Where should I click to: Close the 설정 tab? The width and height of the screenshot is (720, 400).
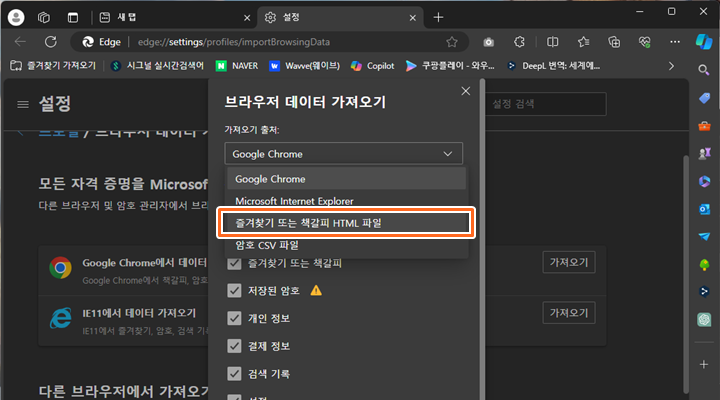[412, 18]
